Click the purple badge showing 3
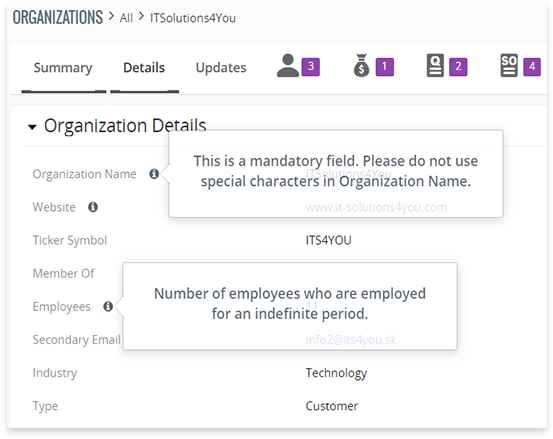 (x=311, y=67)
